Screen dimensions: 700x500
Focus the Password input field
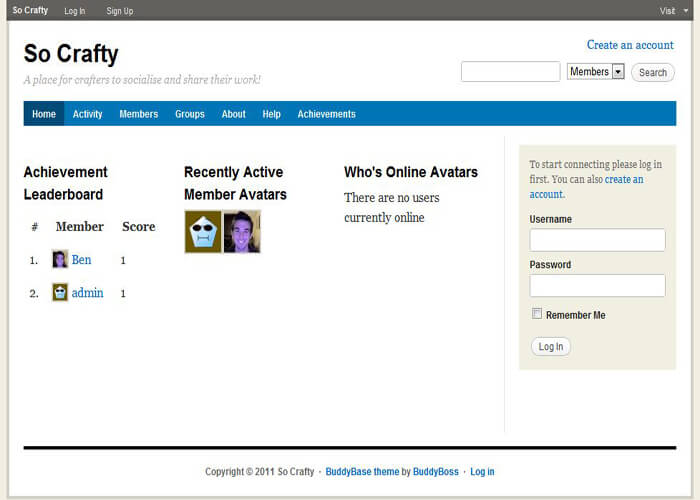[x=597, y=285]
